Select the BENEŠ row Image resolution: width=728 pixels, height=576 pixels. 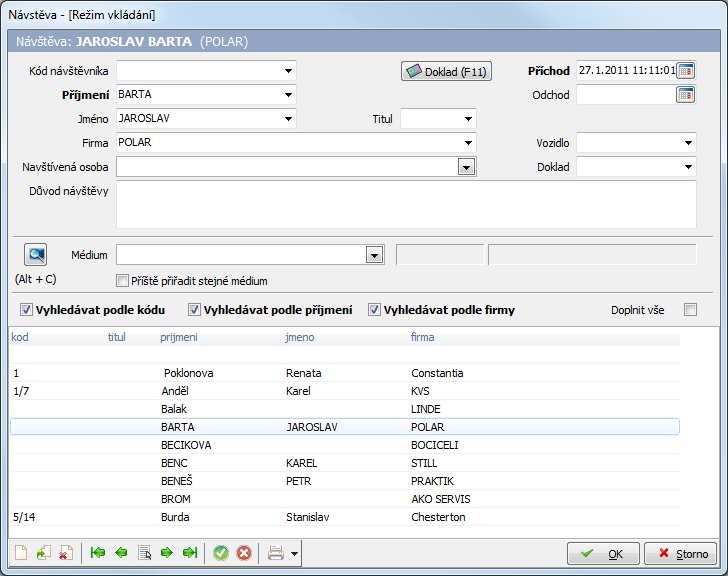tap(345, 481)
